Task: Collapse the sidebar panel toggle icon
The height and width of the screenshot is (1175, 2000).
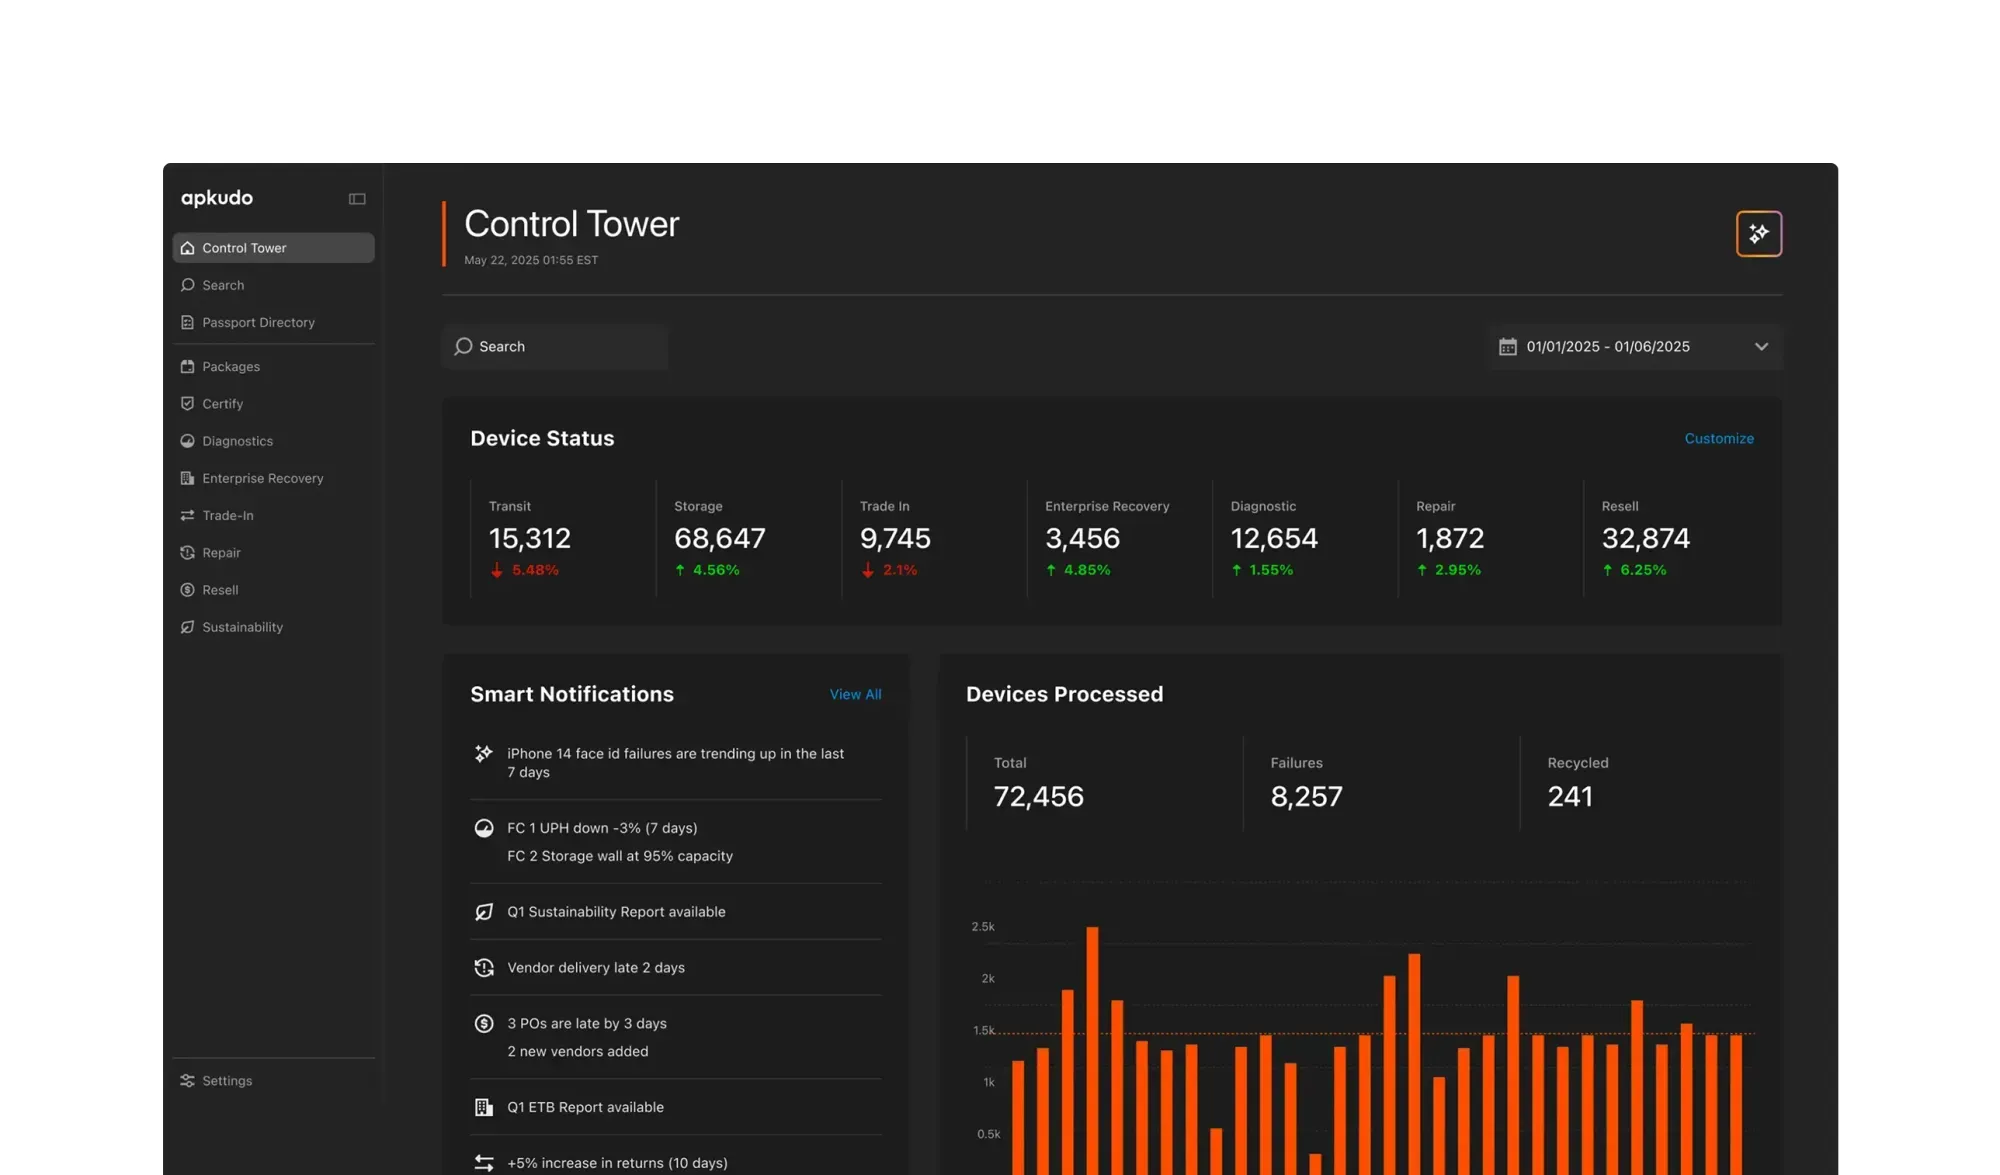Action: (x=356, y=199)
